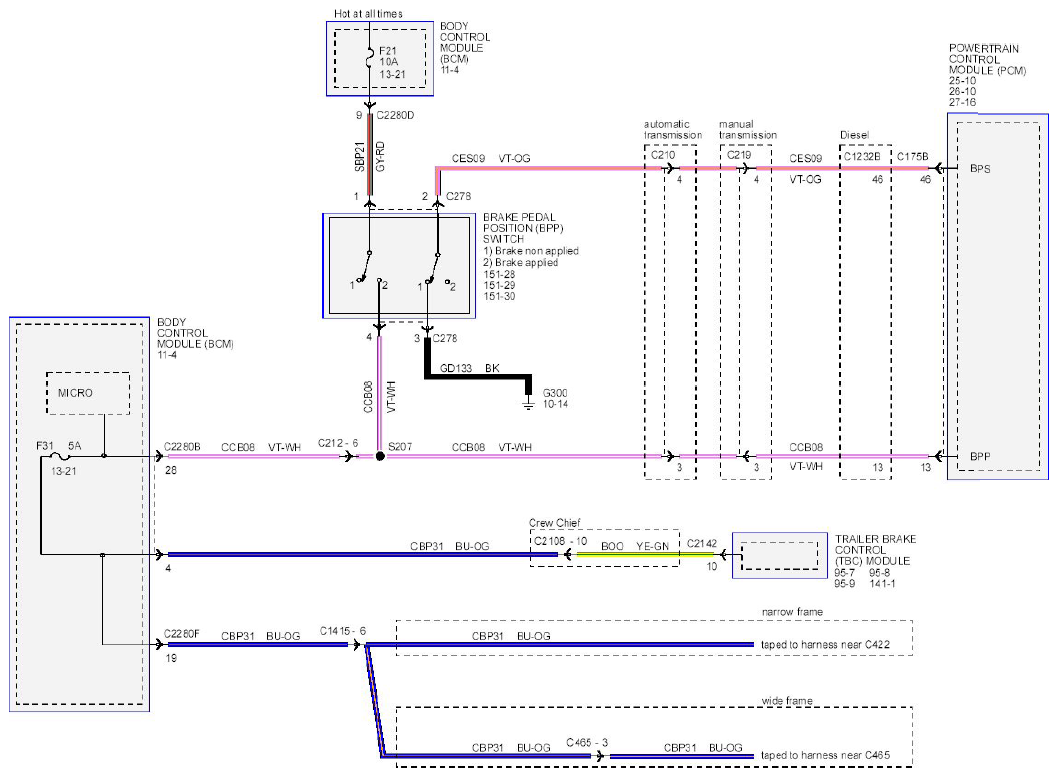The image size is (1058, 777).
Task: Click the C1415 - 6 connector label
Action: [343, 631]
